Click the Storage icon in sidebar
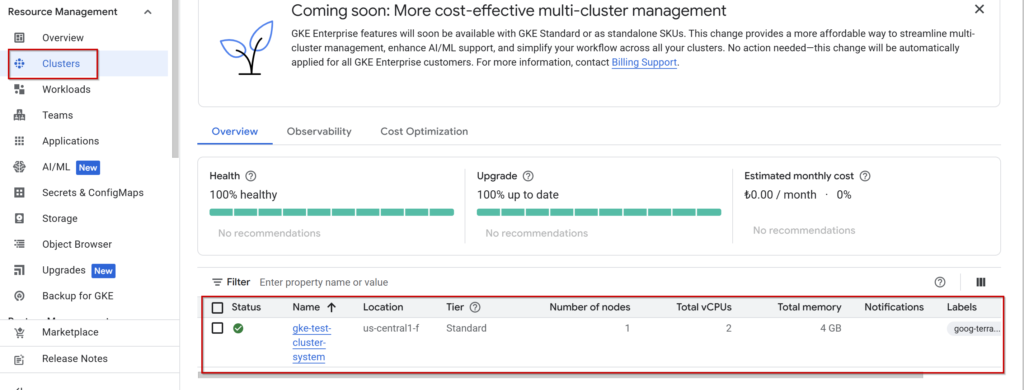The width and height of the screenshot is (1024, 390). point(20,218)
